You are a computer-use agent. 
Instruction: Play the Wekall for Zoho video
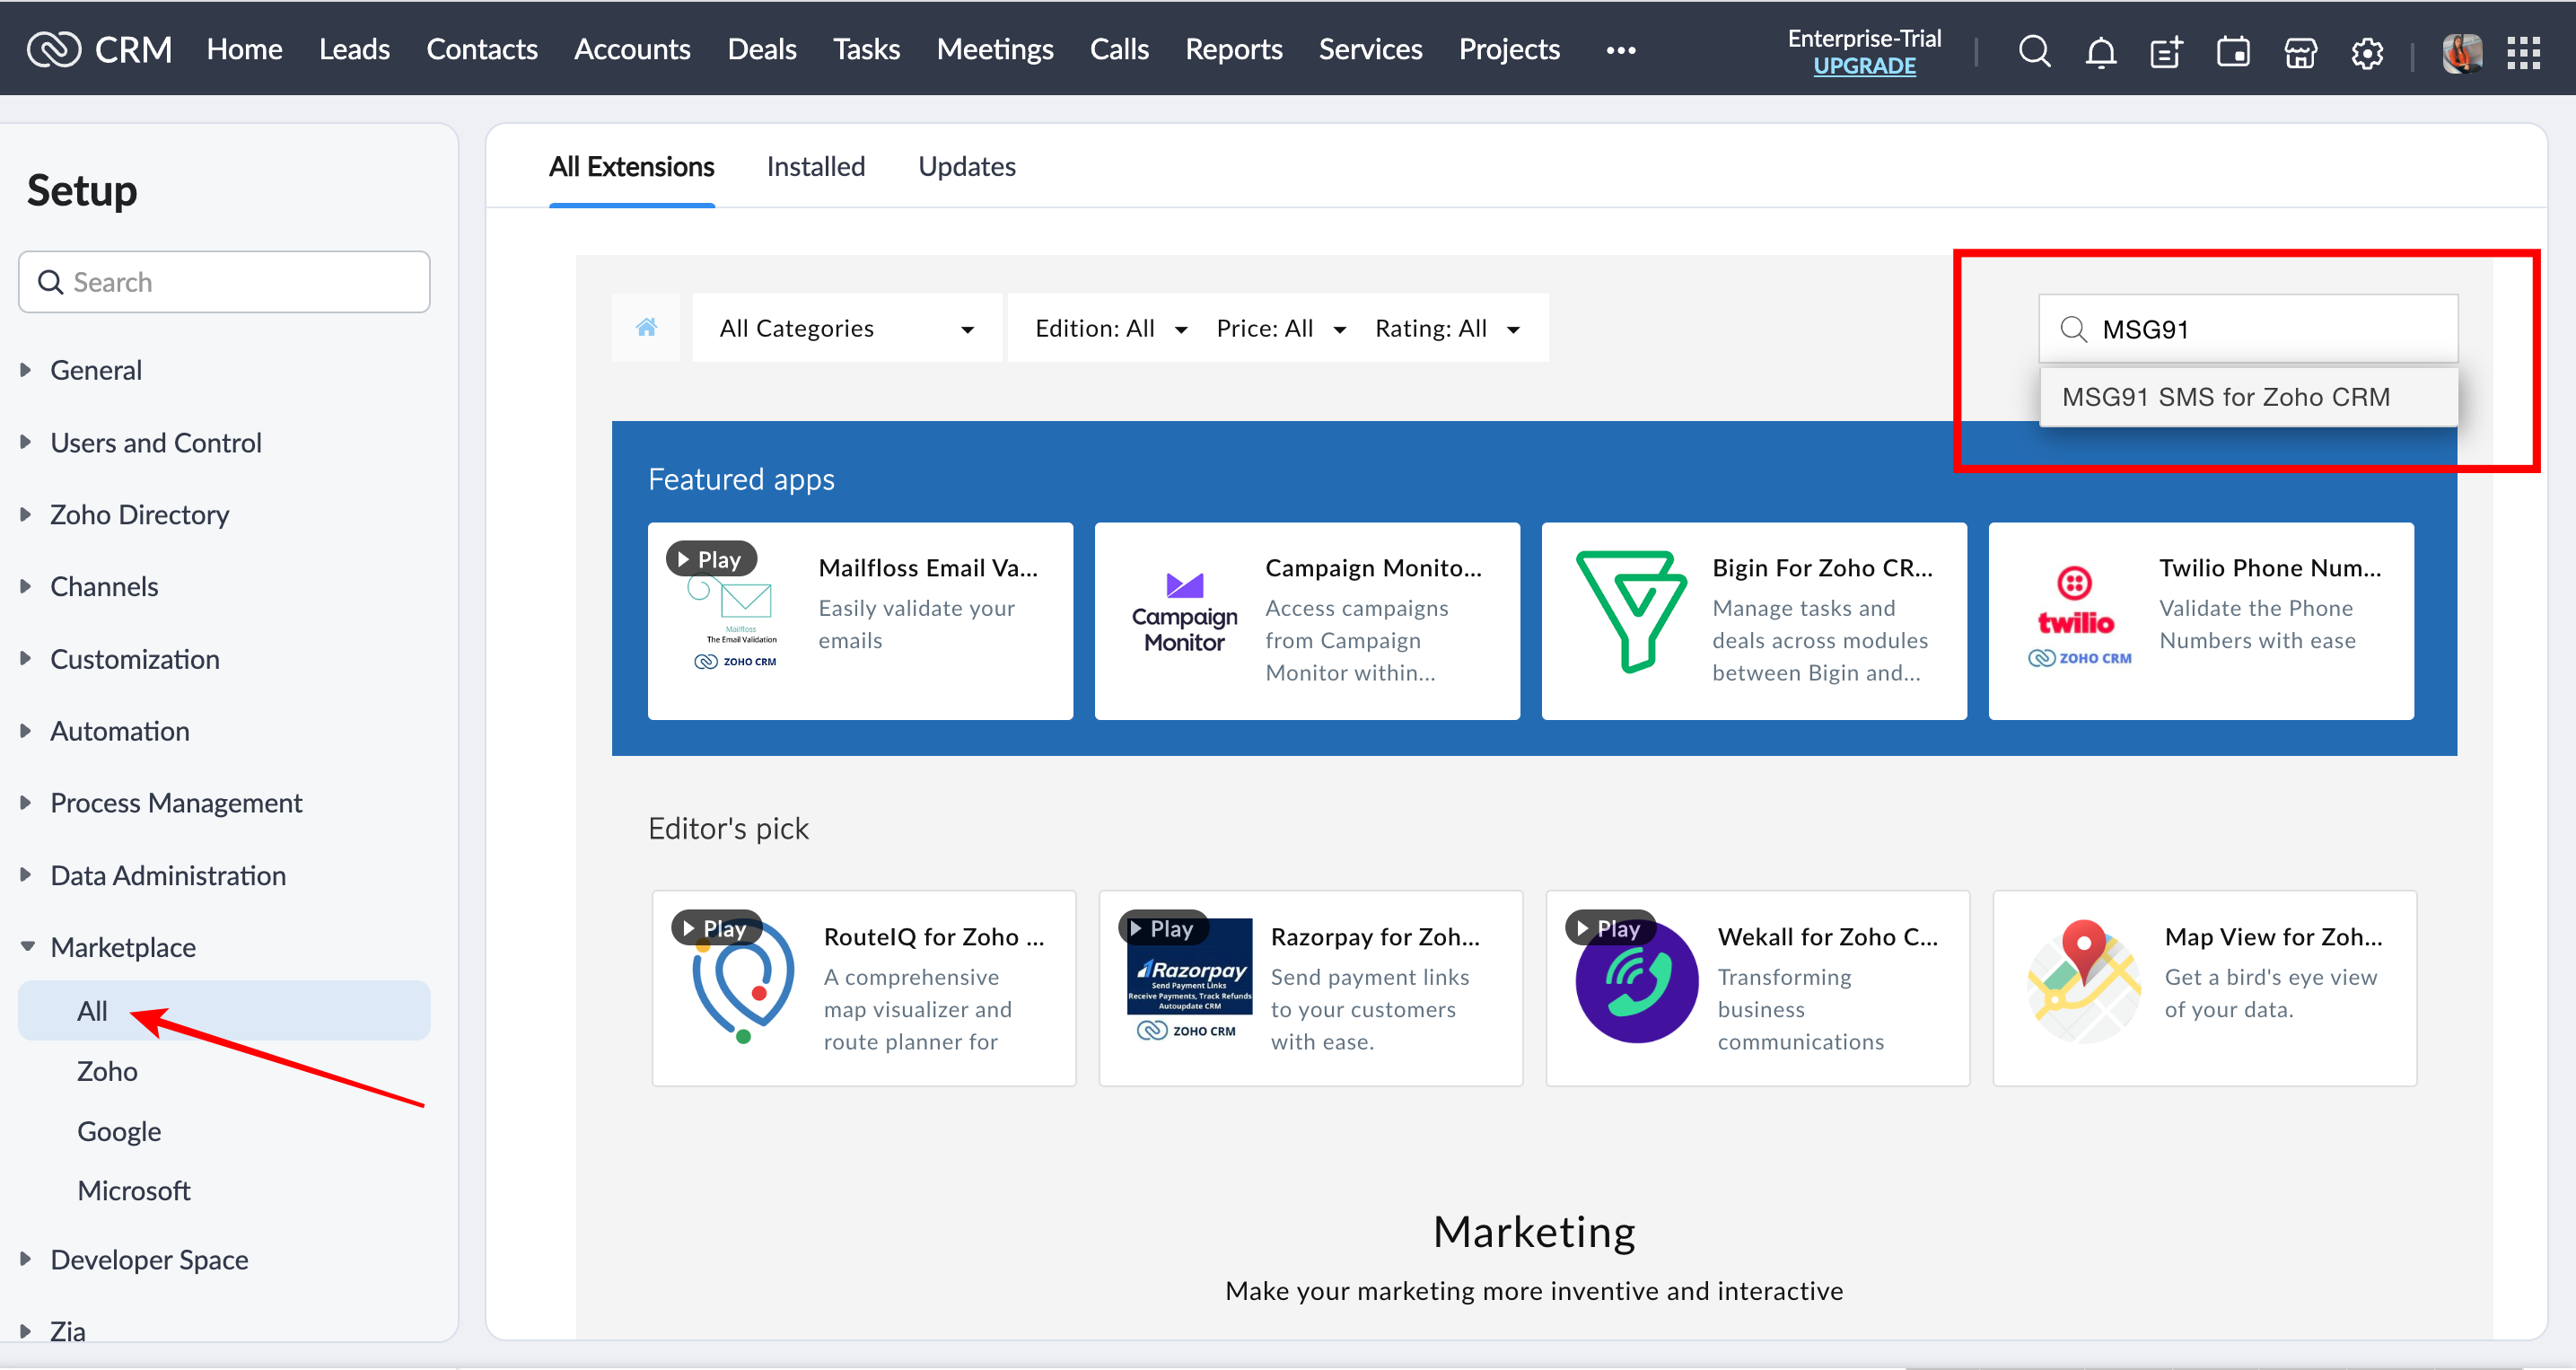click(x=1609, y=928)
